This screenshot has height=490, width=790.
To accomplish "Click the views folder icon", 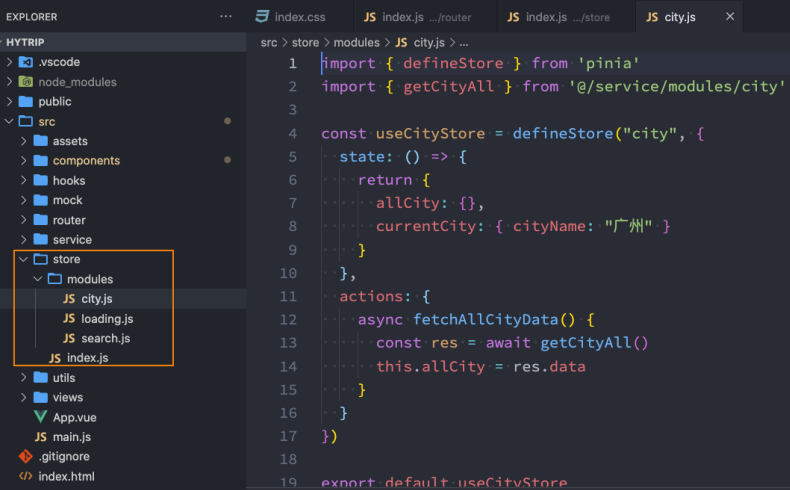I will 40,397.
